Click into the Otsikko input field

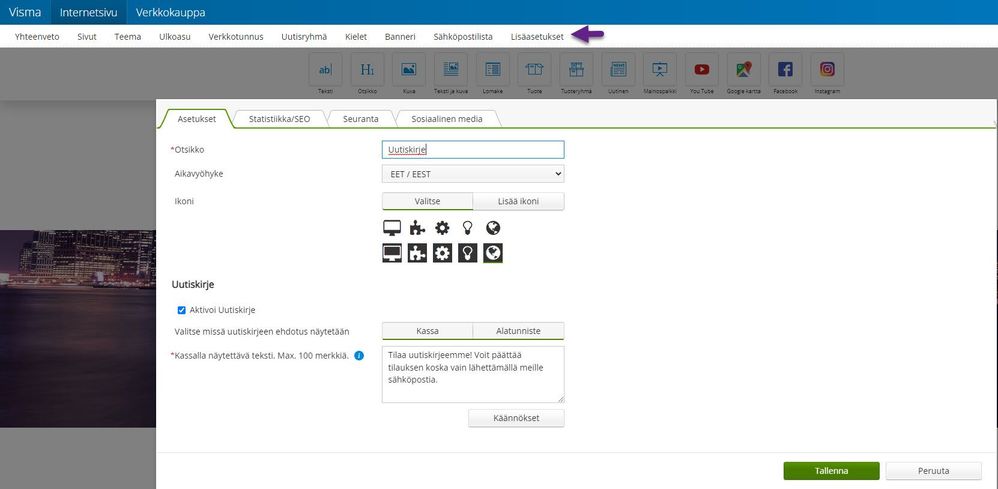(473, 150)
